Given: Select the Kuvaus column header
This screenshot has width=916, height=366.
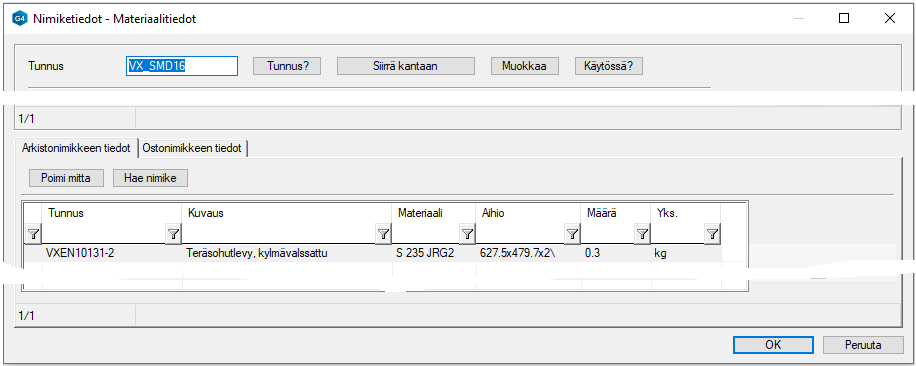Looking at the screenshot, I should (287, 214).
